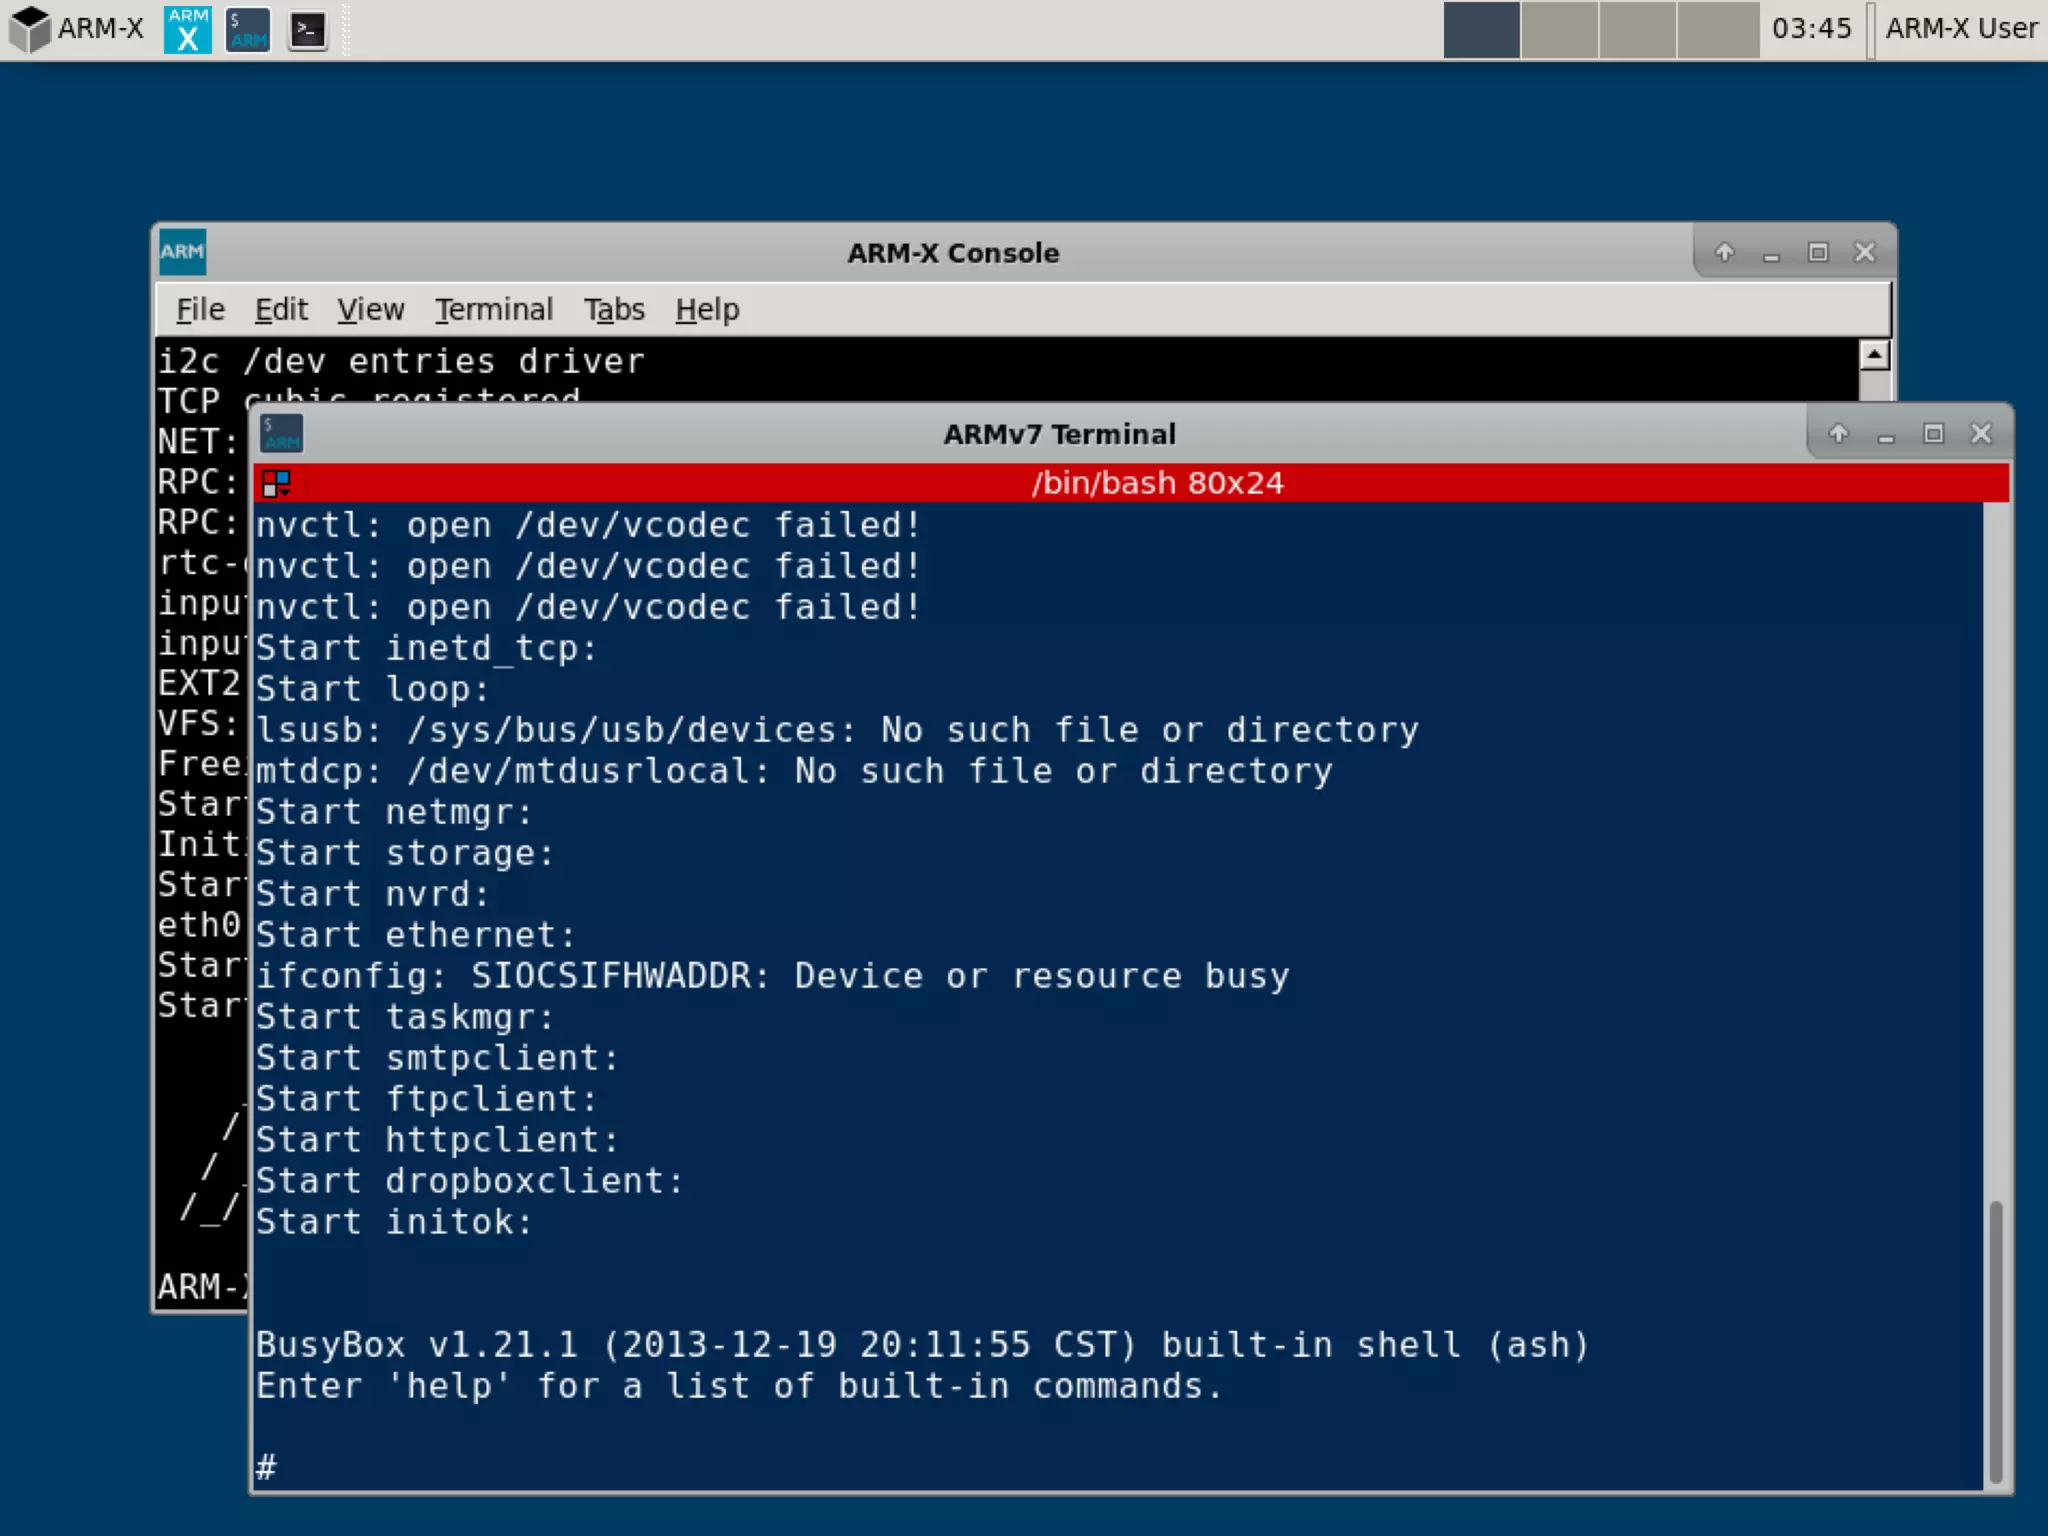This screenshot has width=2048, height=1536.
Task: Launch the ARM-X launcher panel icon
Action: [187, 29]
